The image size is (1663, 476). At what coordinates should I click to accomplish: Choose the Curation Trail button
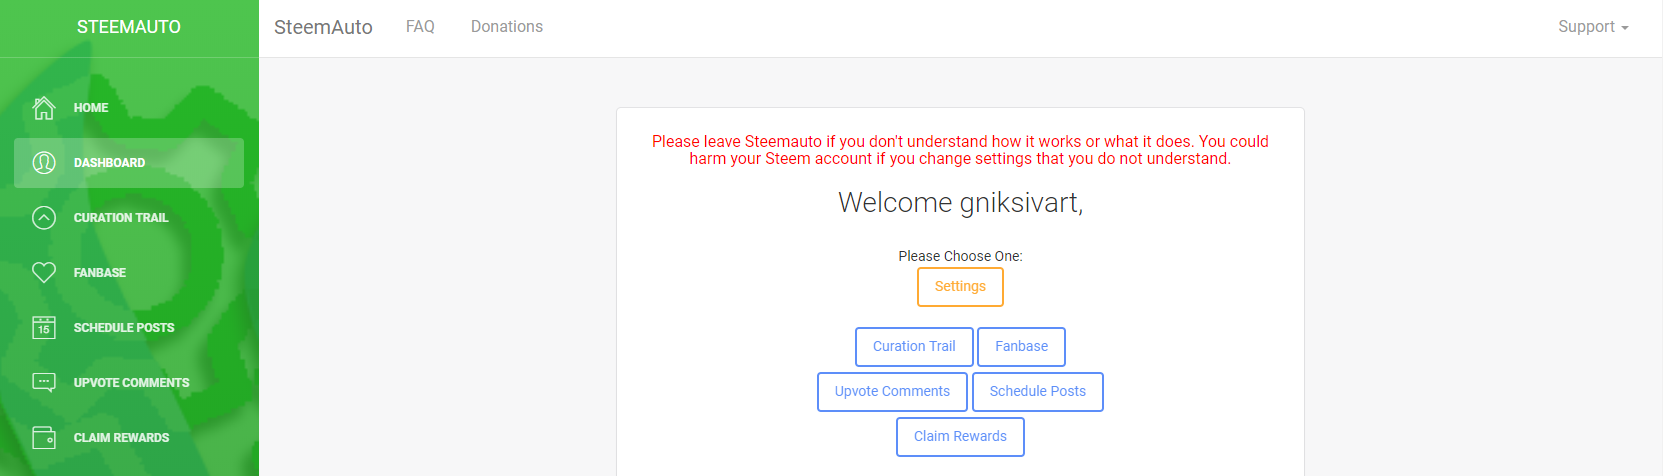point(914,347)
